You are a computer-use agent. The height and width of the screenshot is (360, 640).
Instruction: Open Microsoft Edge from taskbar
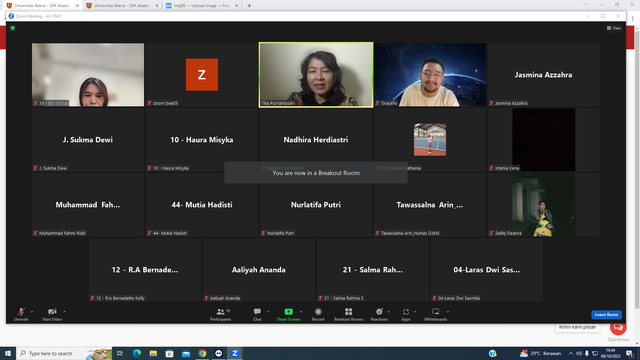coord(137,353)
